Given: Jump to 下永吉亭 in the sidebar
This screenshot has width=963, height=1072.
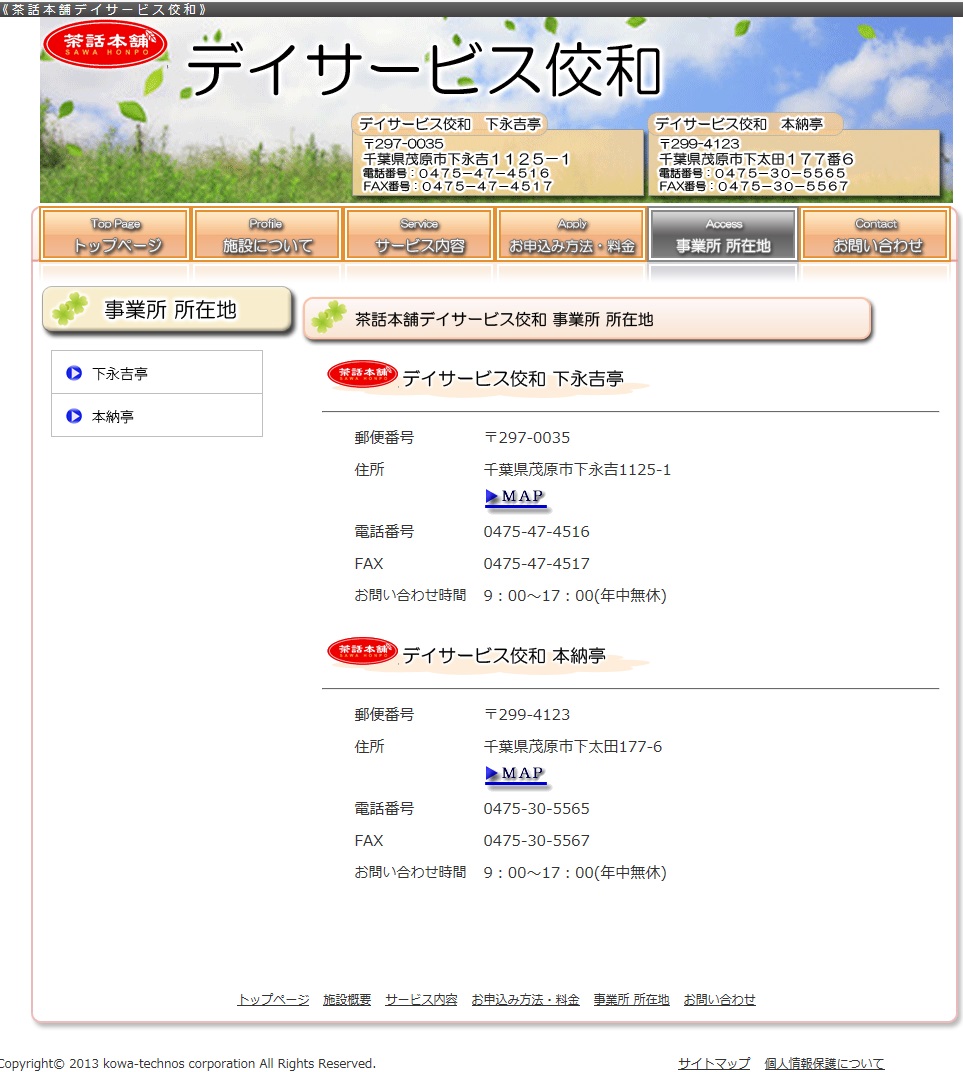Looking at the screenshot, I should (x=157, y=373).
